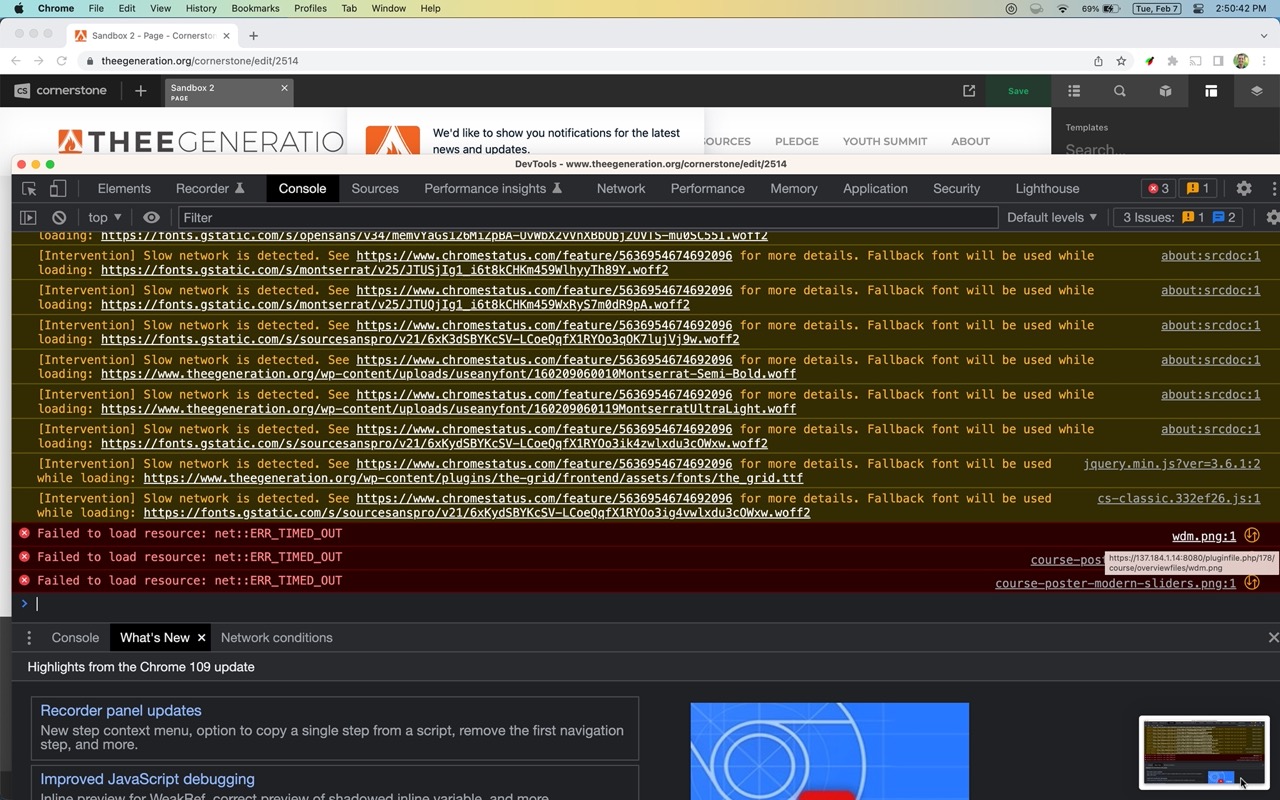Image resolution: width=1280 pixels, height=800 pixels.
Task: Open the Cornerstone outline list icon
Action: click(x=1074, y=91)
